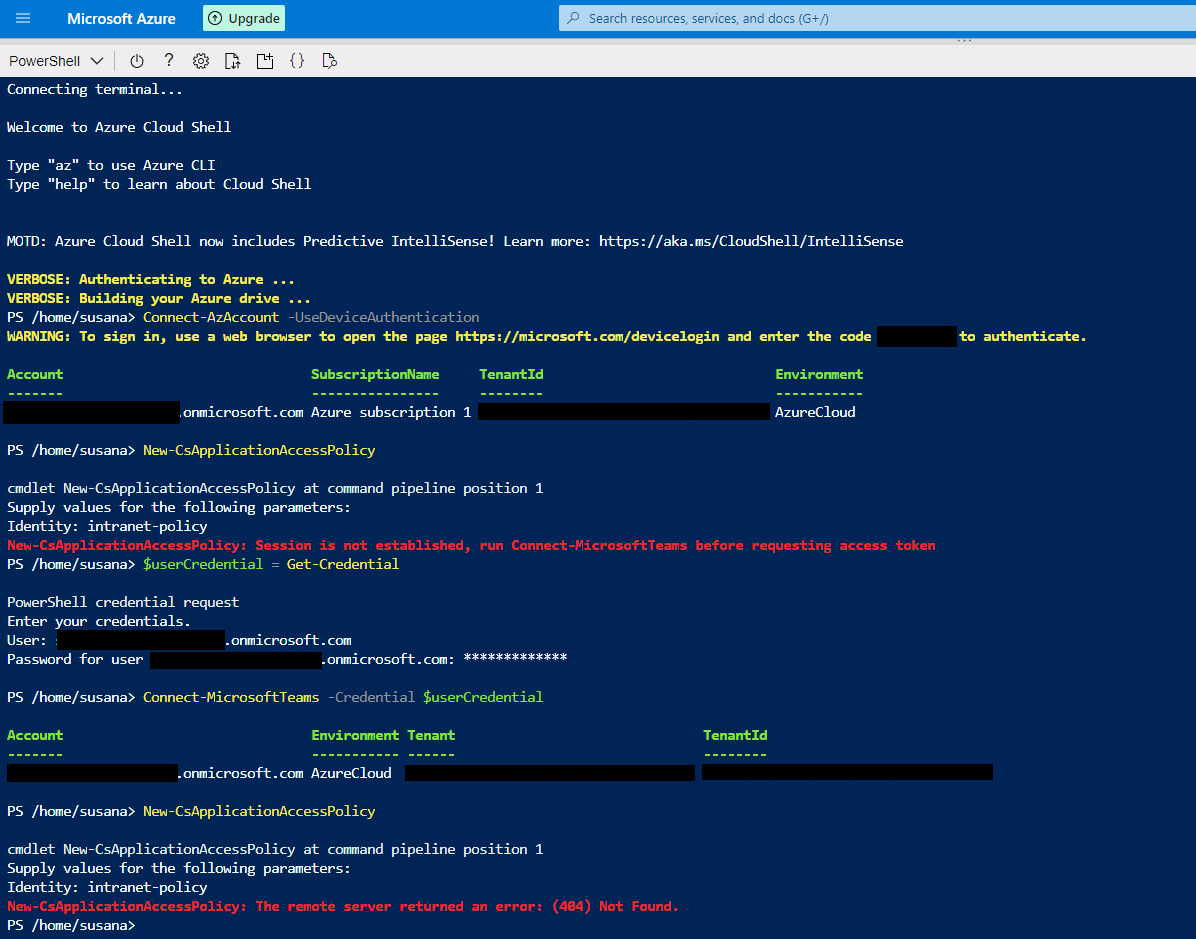Click the SubscriptionName column header

click(375, 375)
